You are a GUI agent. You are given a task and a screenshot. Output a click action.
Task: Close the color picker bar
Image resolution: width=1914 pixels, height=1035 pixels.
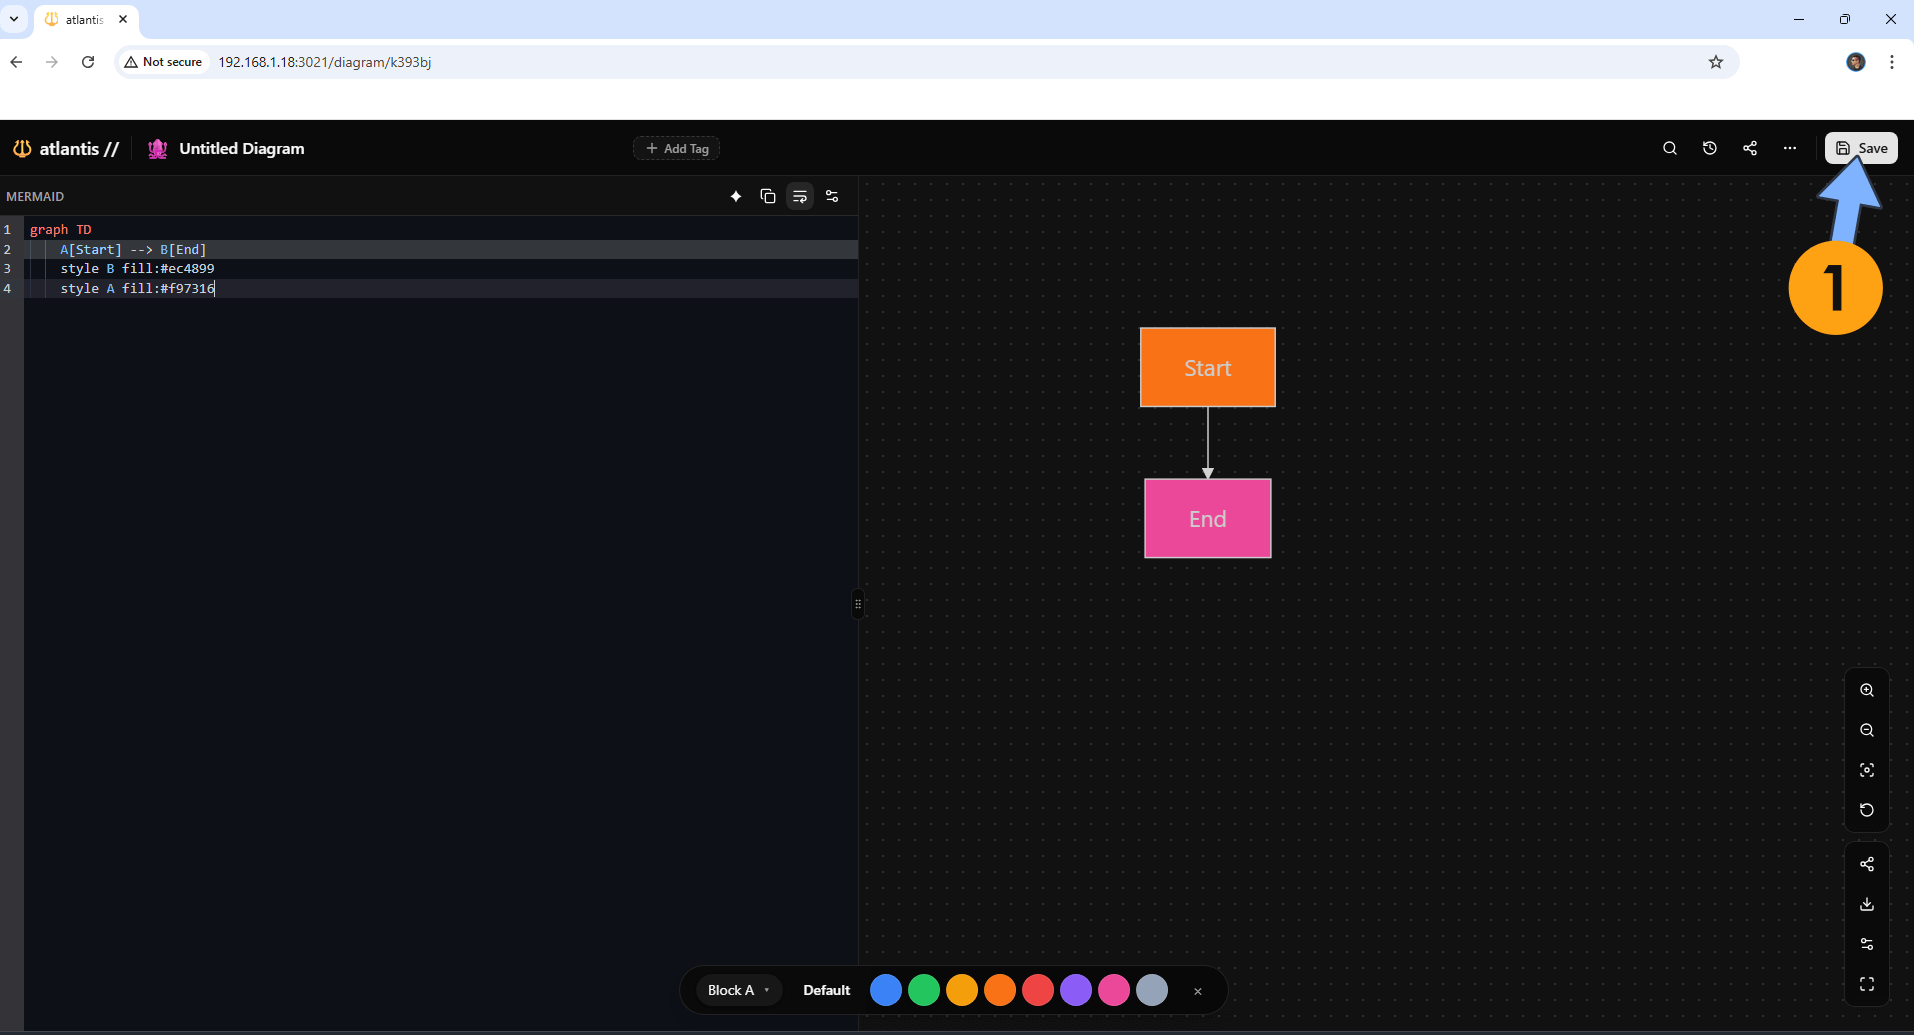coord(1197,991)
